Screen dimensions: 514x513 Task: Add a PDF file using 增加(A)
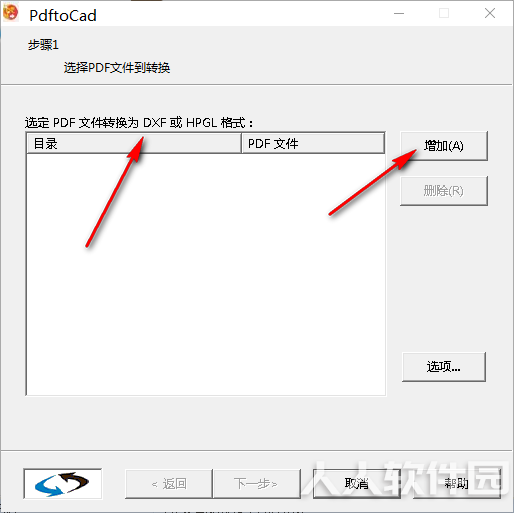pos(444,146)
